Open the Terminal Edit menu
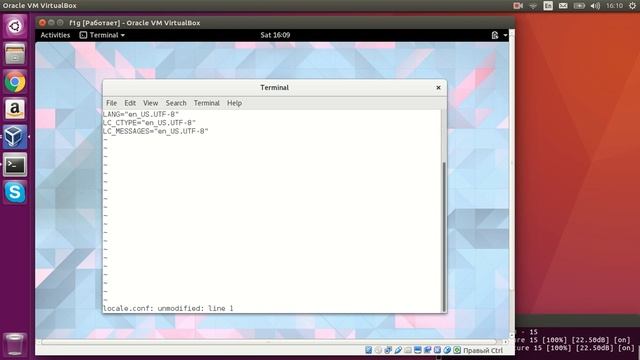Image resolution: width=640 pixels, height=360 pixels. 130,103
